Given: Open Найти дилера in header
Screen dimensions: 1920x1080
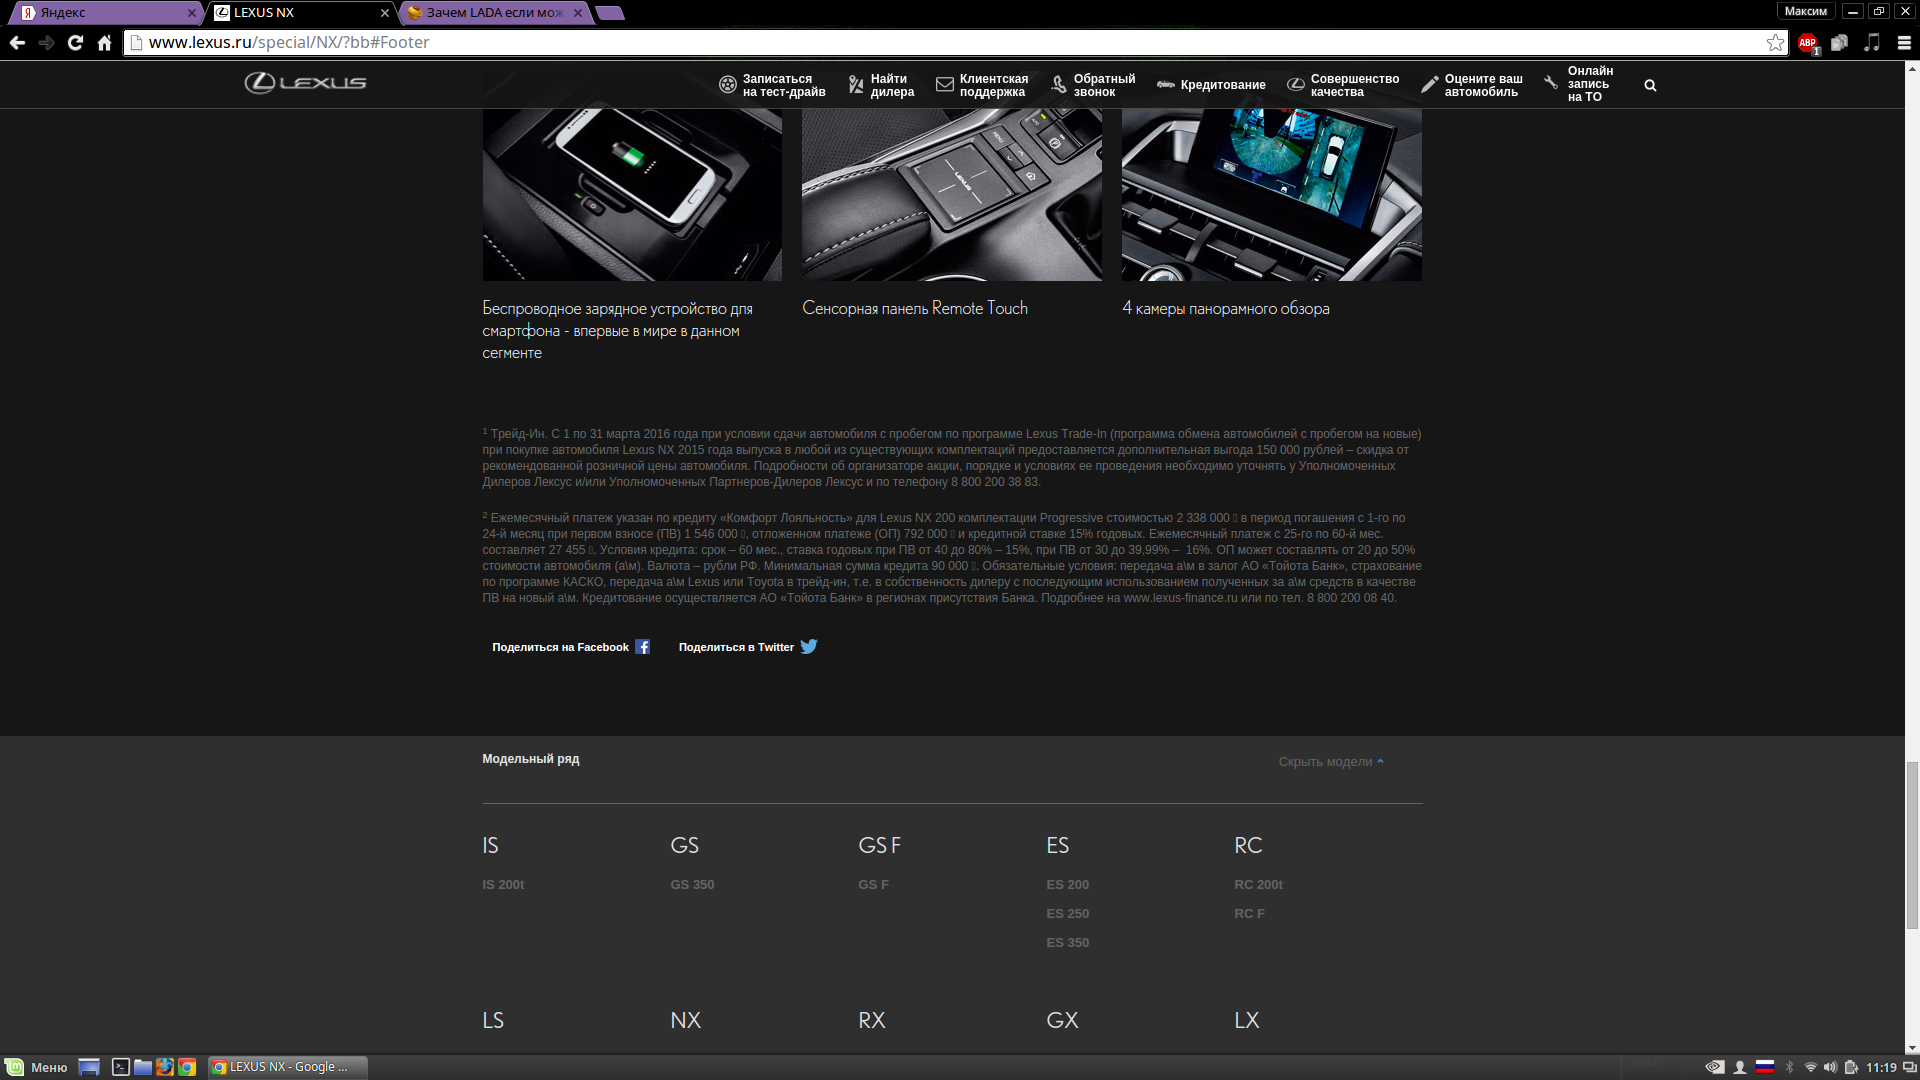Looking at the screenshot, I should (881, 85).
